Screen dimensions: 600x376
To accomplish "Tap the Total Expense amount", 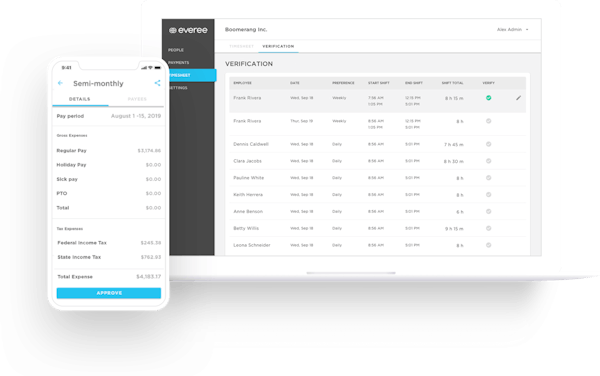I will 148,277.
